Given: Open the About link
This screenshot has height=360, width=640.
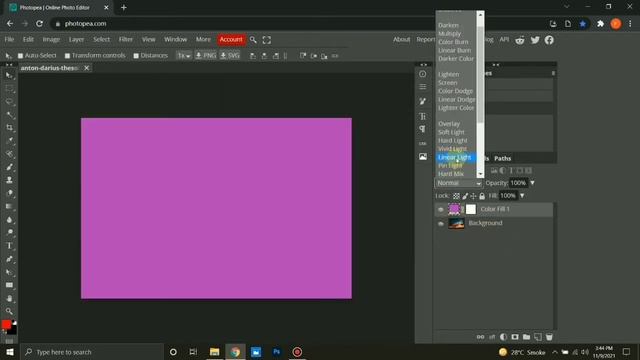Looking at the screenshot, I should click(x=402, y=39).
